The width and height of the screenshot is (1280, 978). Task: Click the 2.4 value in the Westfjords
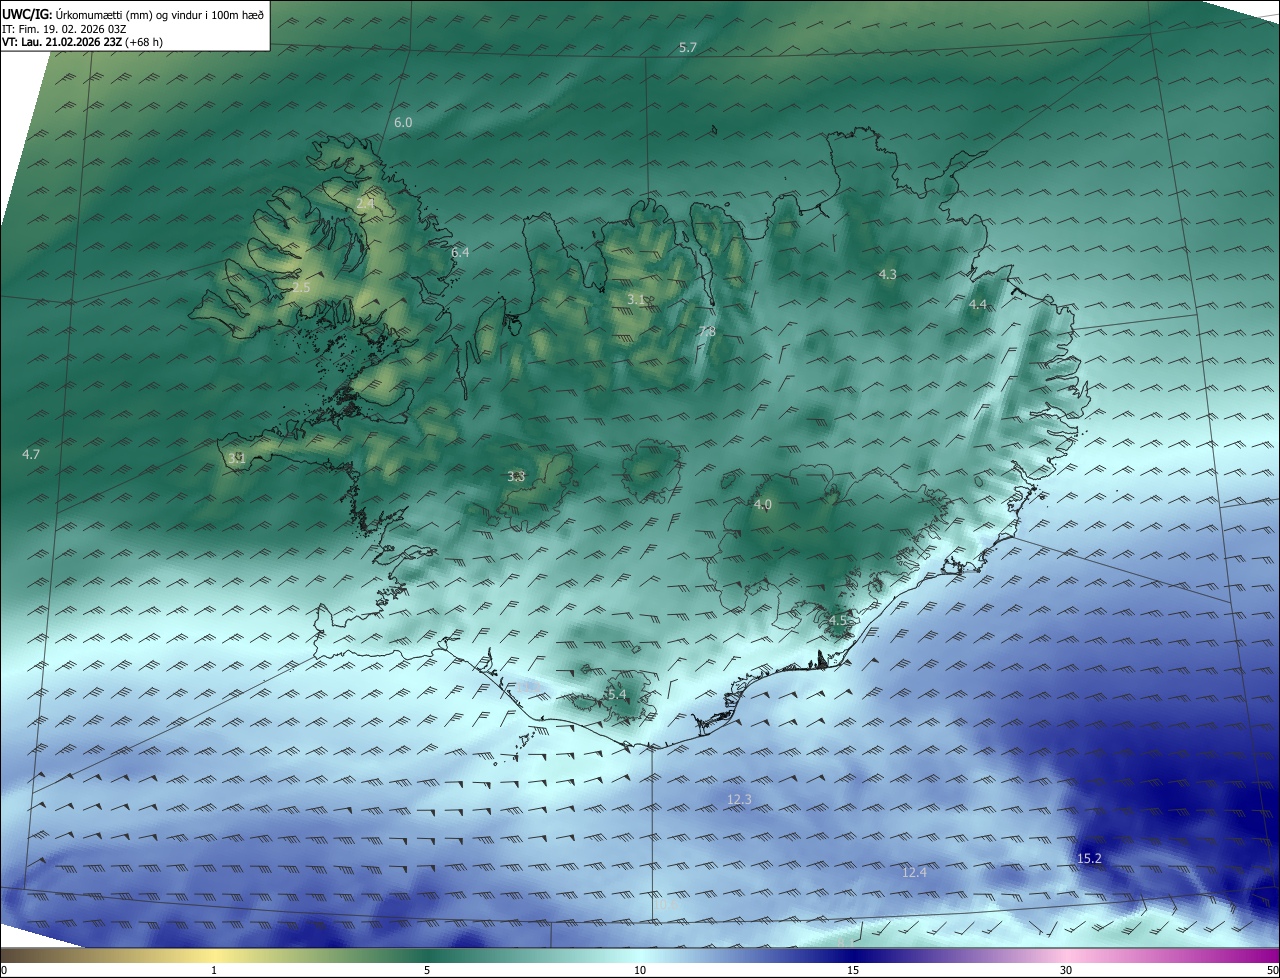click(365, 203)
